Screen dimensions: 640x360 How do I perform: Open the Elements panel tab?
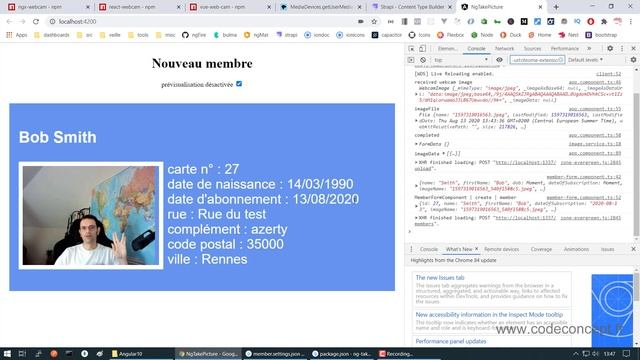[447, 49]
